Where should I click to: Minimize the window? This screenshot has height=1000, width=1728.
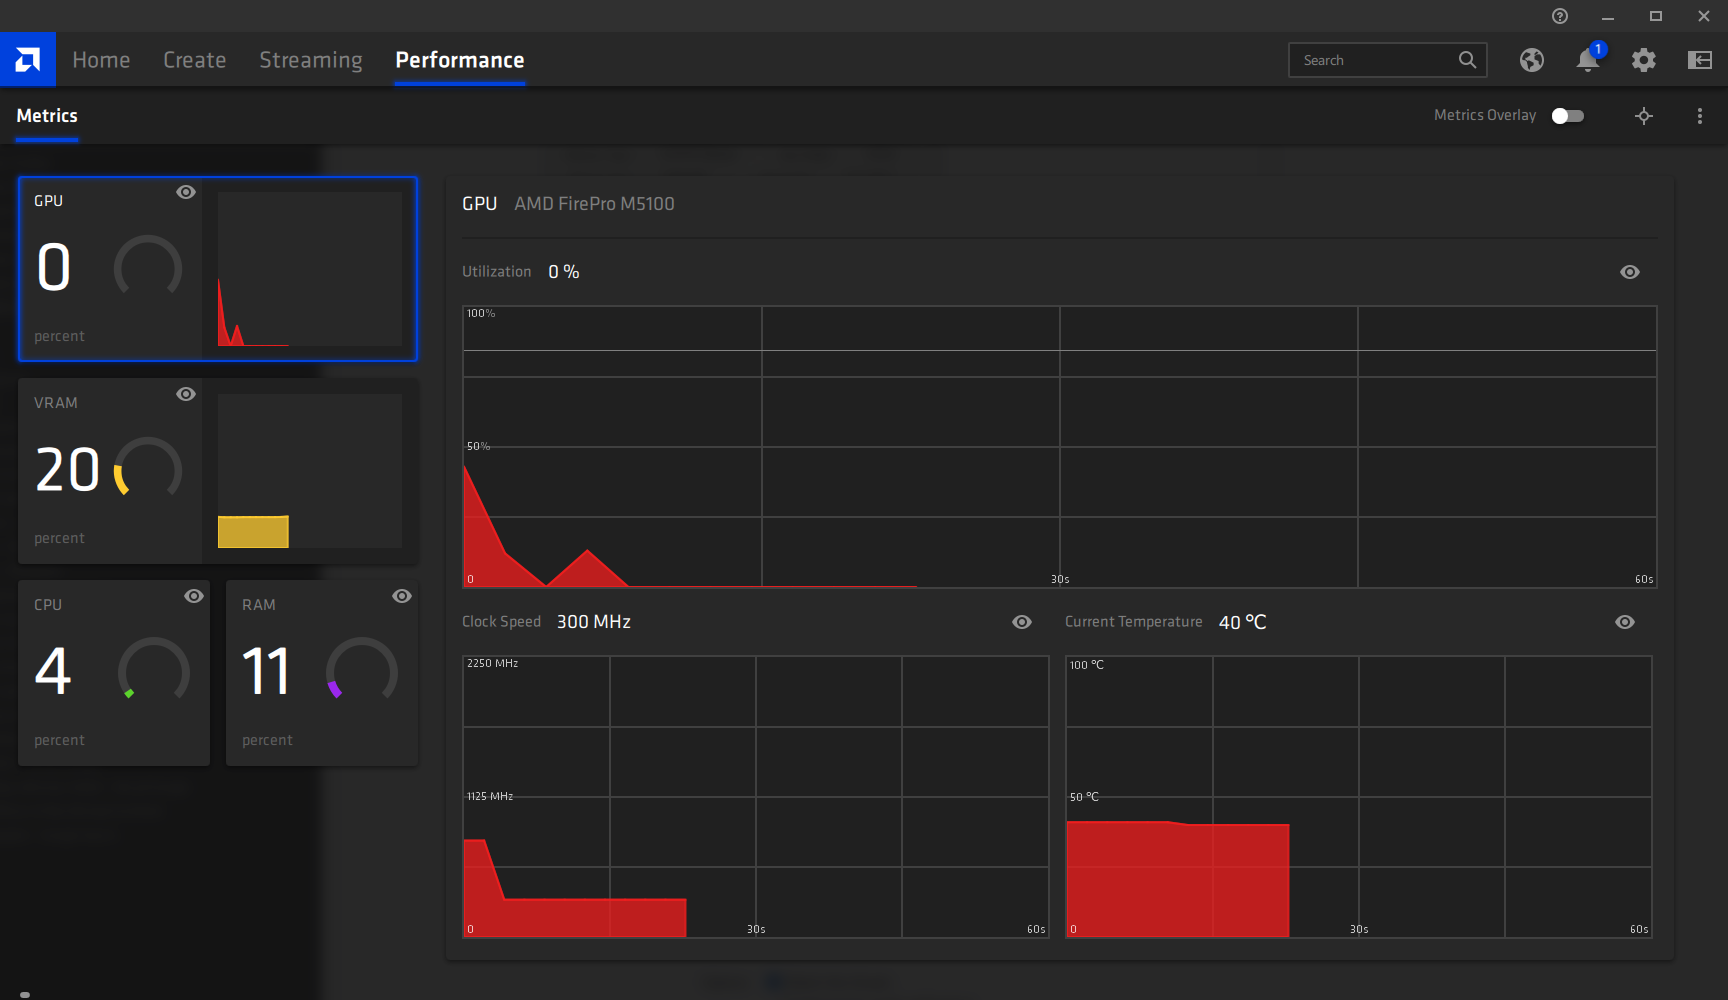[x=1608, y=16]
